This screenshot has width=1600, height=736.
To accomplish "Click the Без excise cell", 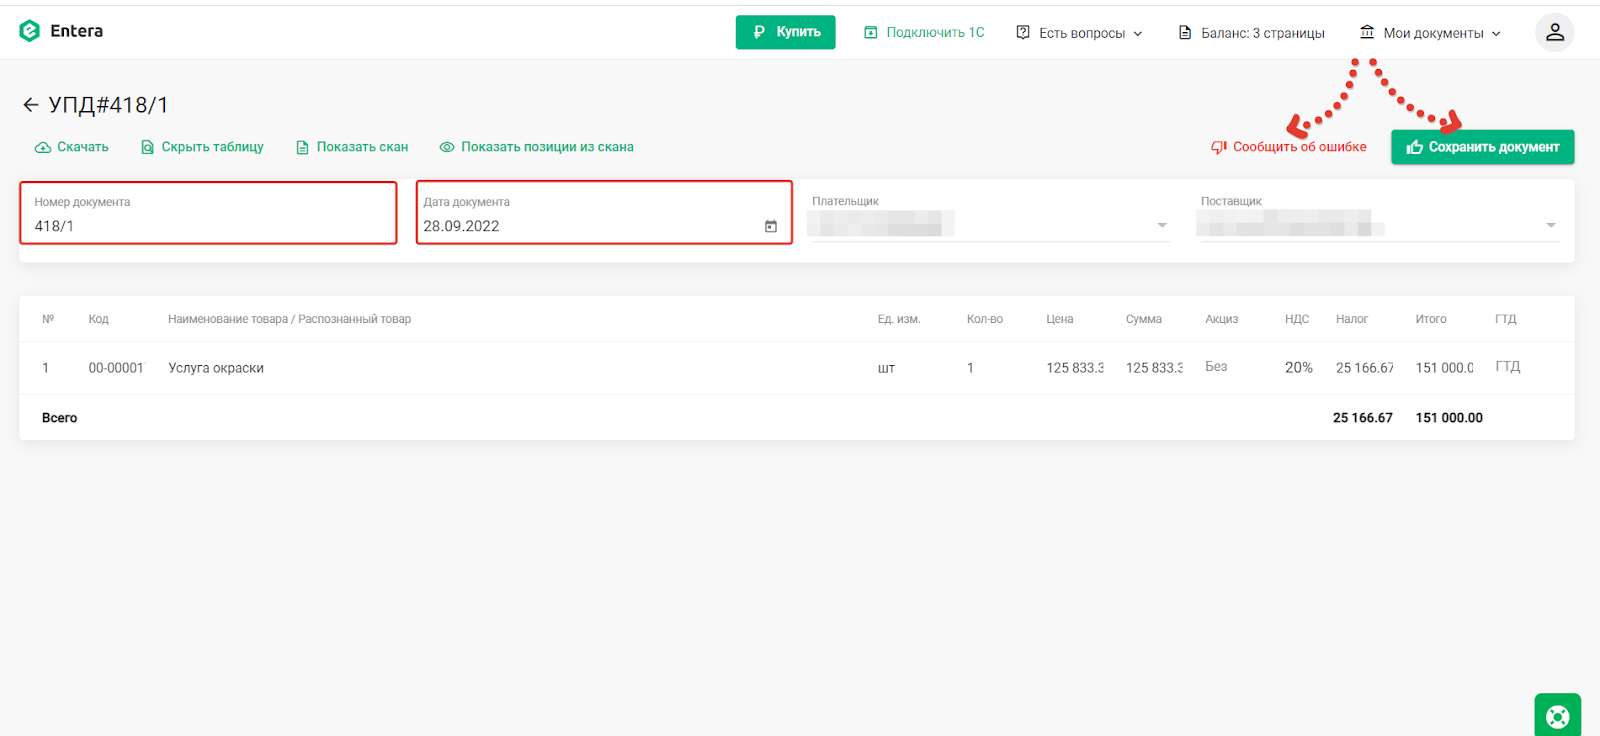I will (x=1216, y=367).
